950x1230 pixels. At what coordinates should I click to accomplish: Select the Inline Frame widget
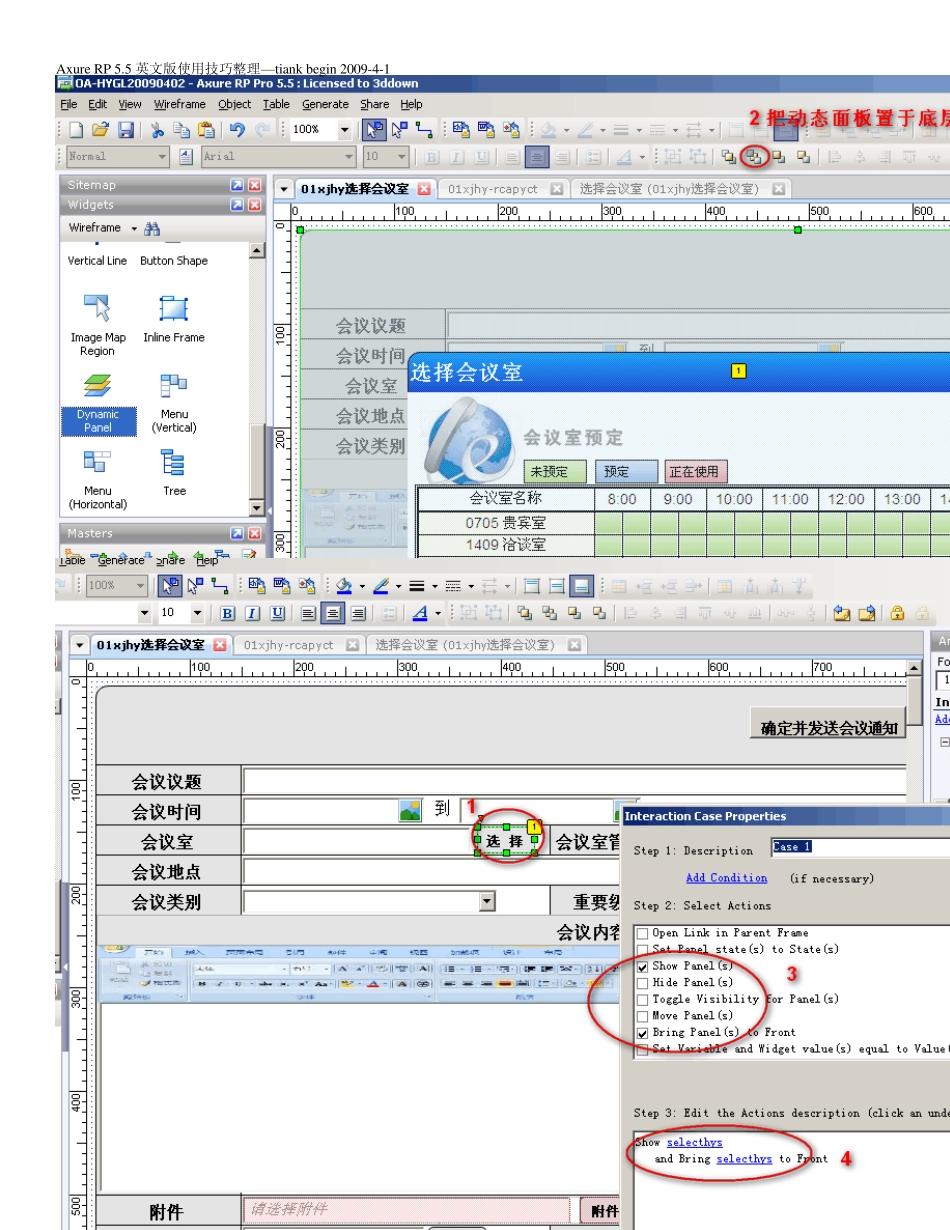pyautogui.click(x=173, y=318)
